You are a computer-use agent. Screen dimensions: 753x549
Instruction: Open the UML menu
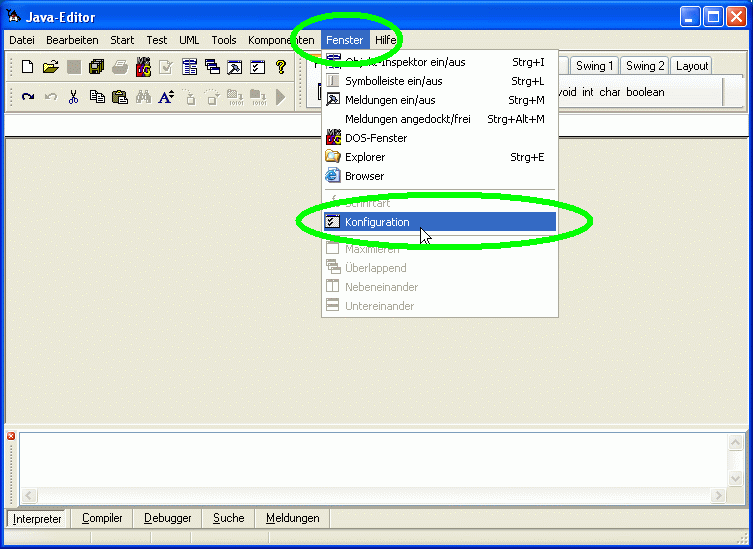pos(189,40)
